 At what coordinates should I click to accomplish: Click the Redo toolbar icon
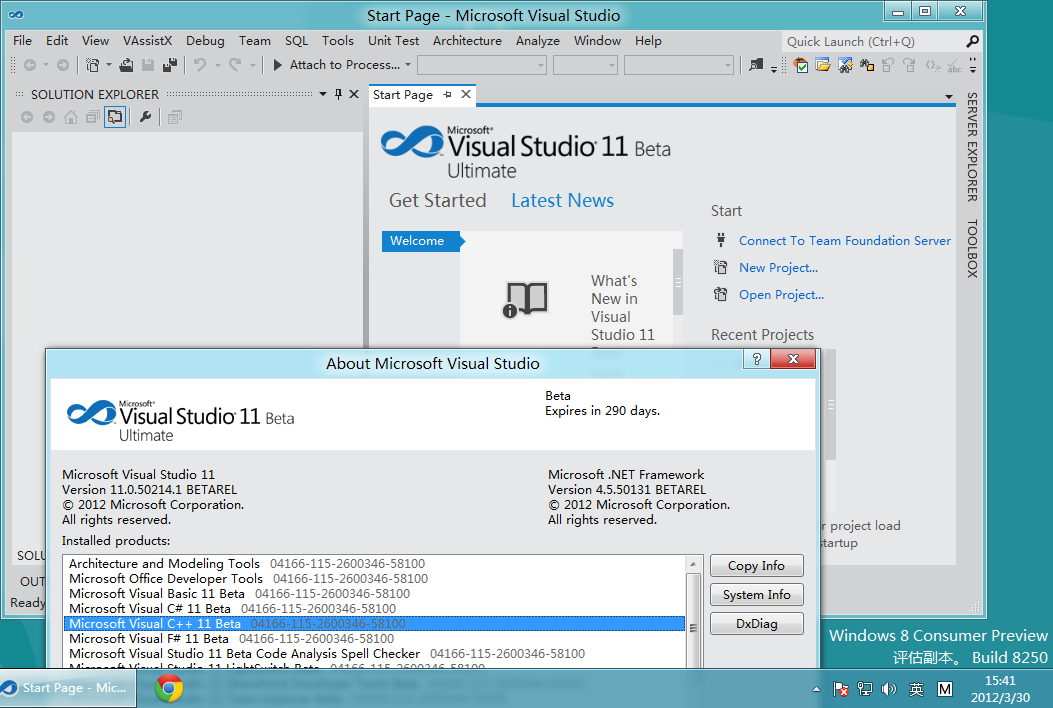(234, 65)
